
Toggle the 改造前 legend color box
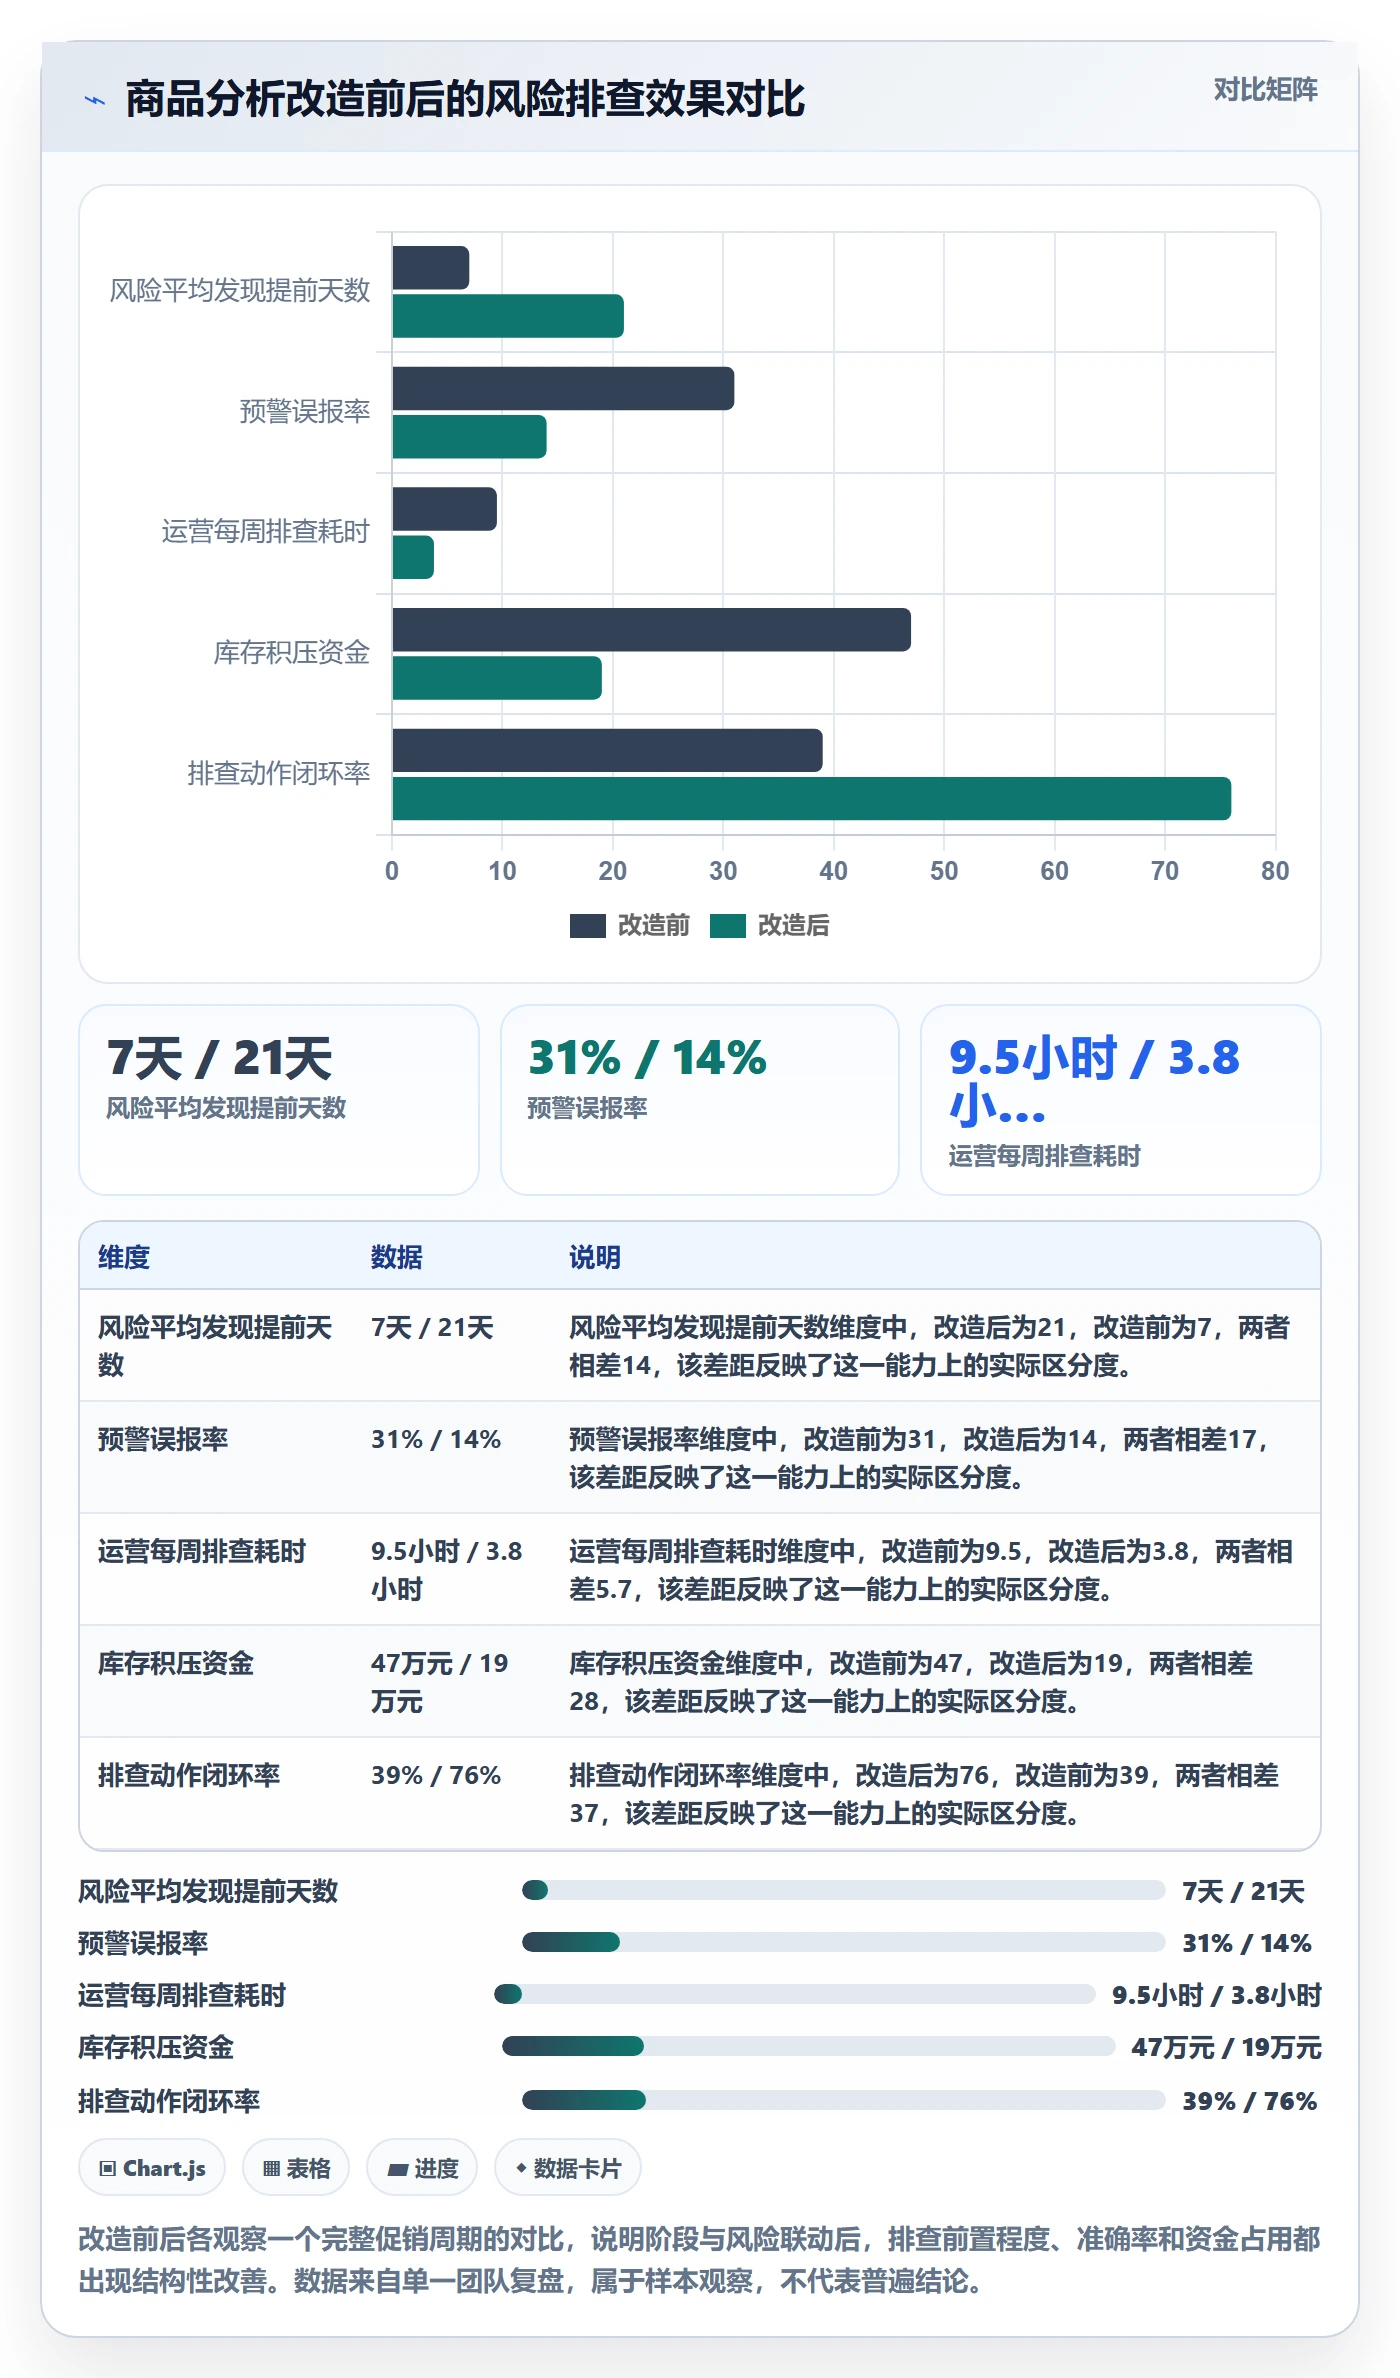click(587, 926)
